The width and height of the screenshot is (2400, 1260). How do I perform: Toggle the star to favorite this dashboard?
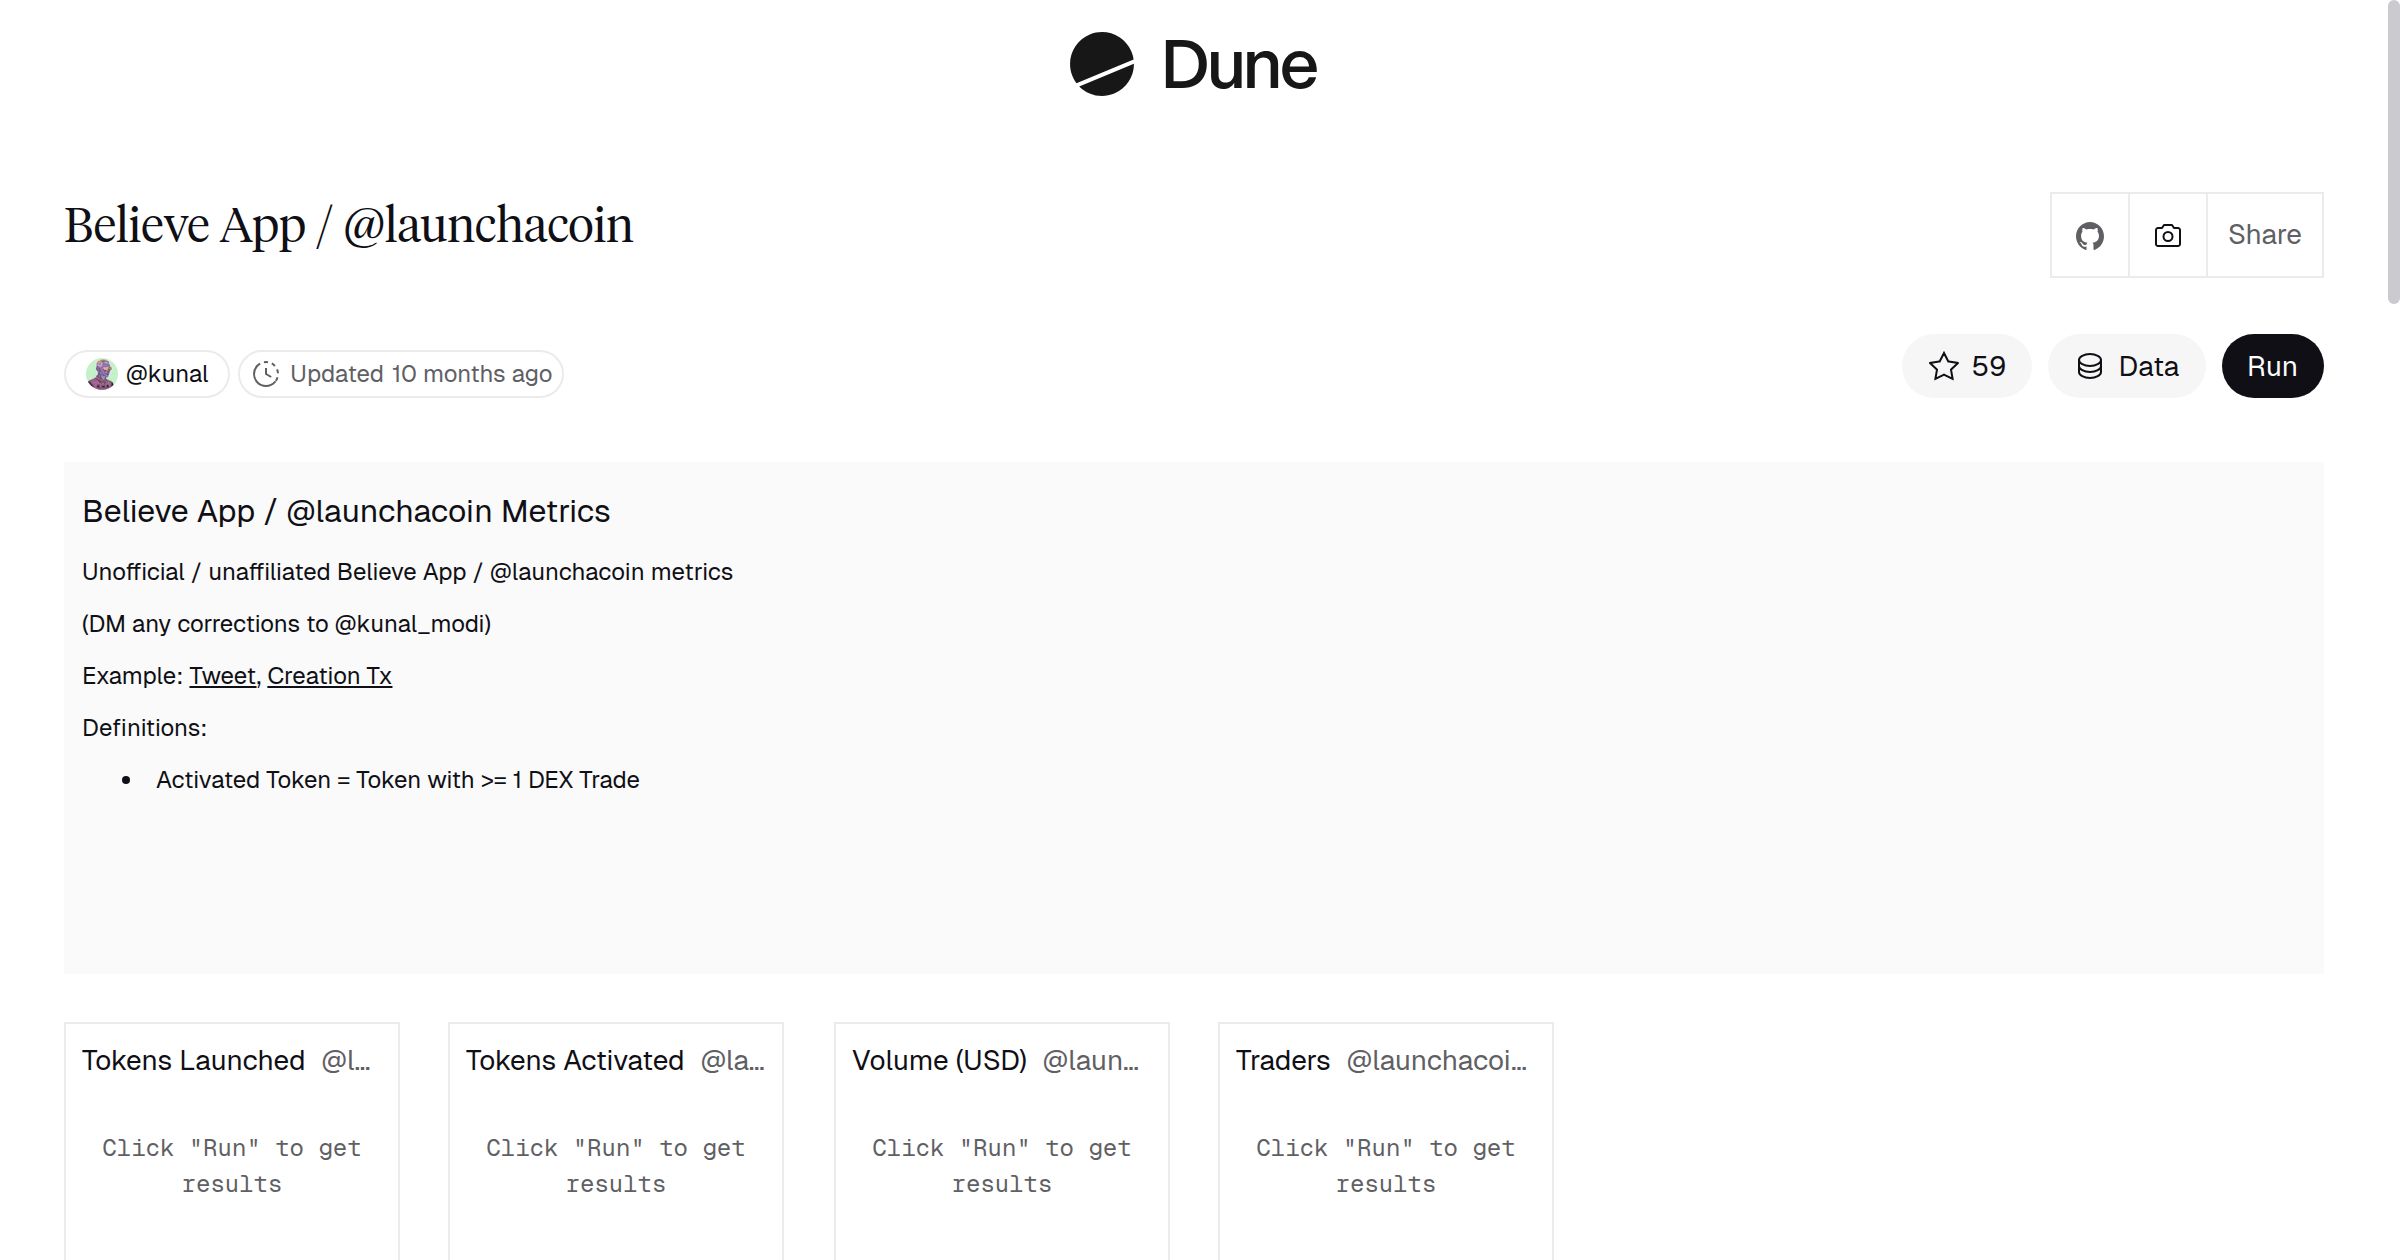point(1943,366)
